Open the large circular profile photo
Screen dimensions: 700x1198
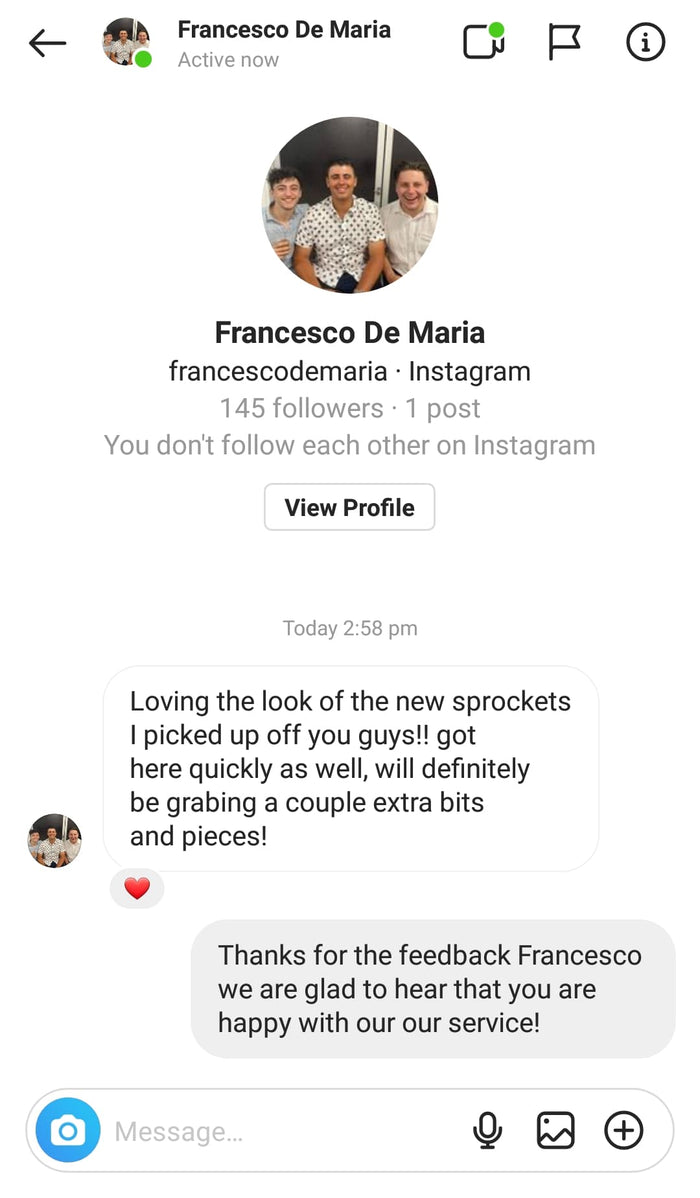point(350,205)
